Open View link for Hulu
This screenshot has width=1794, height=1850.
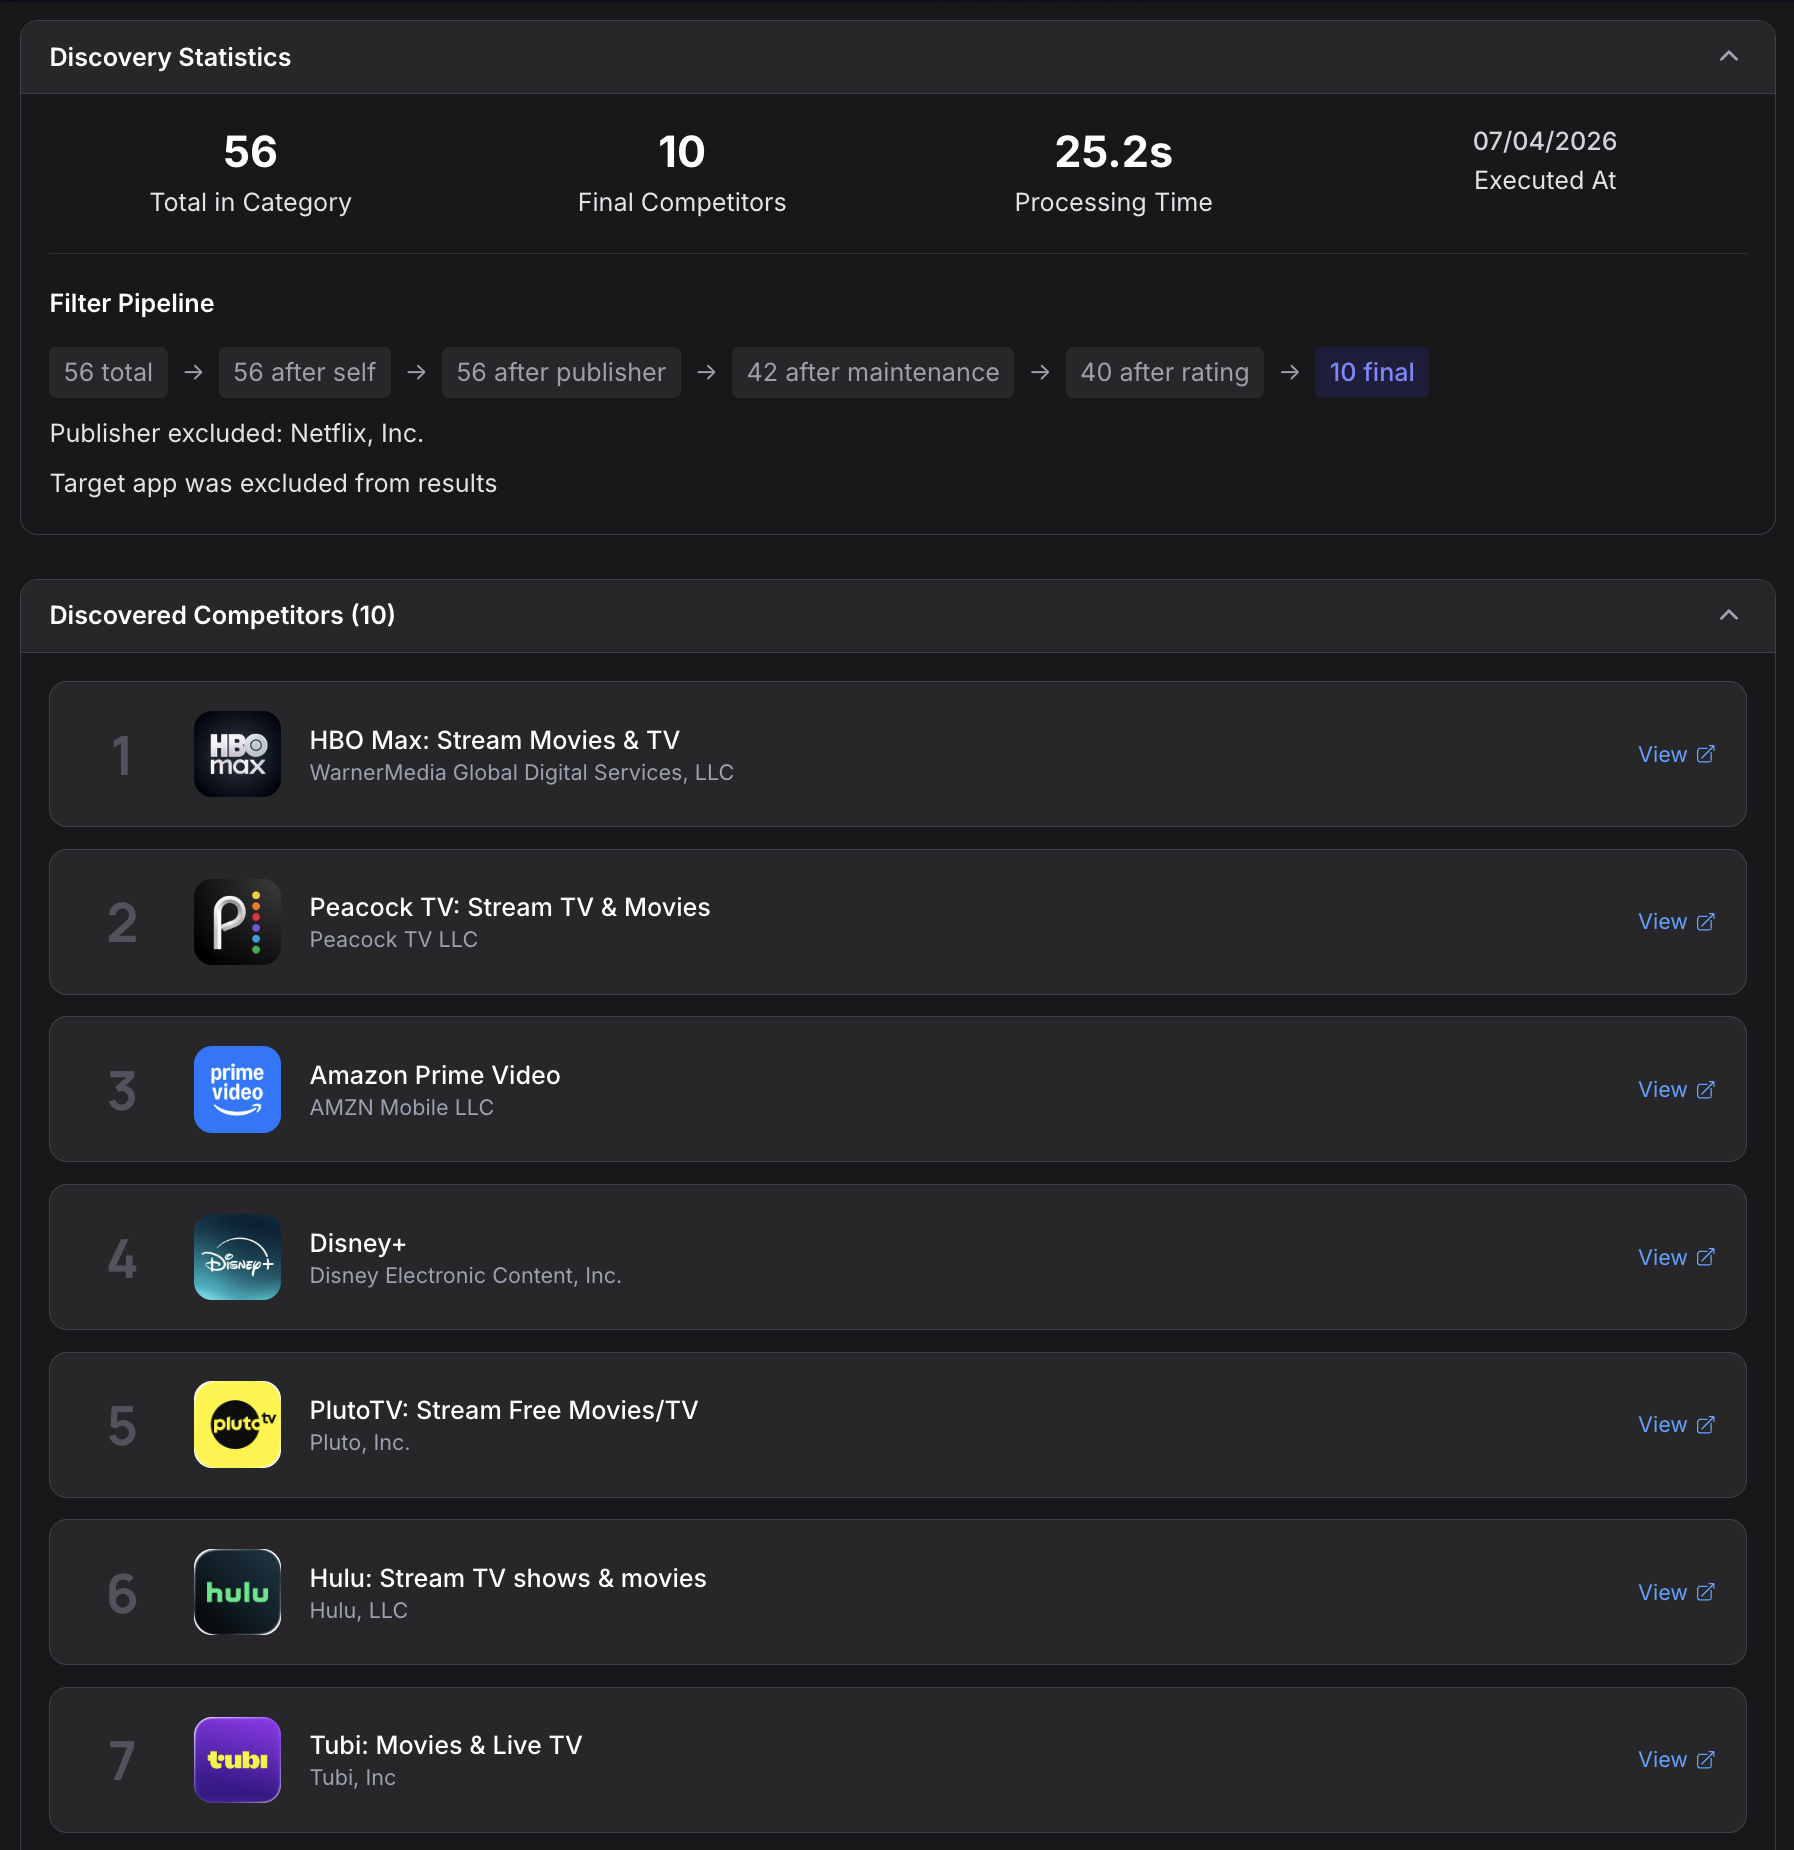click(x=1676, y=1593)
